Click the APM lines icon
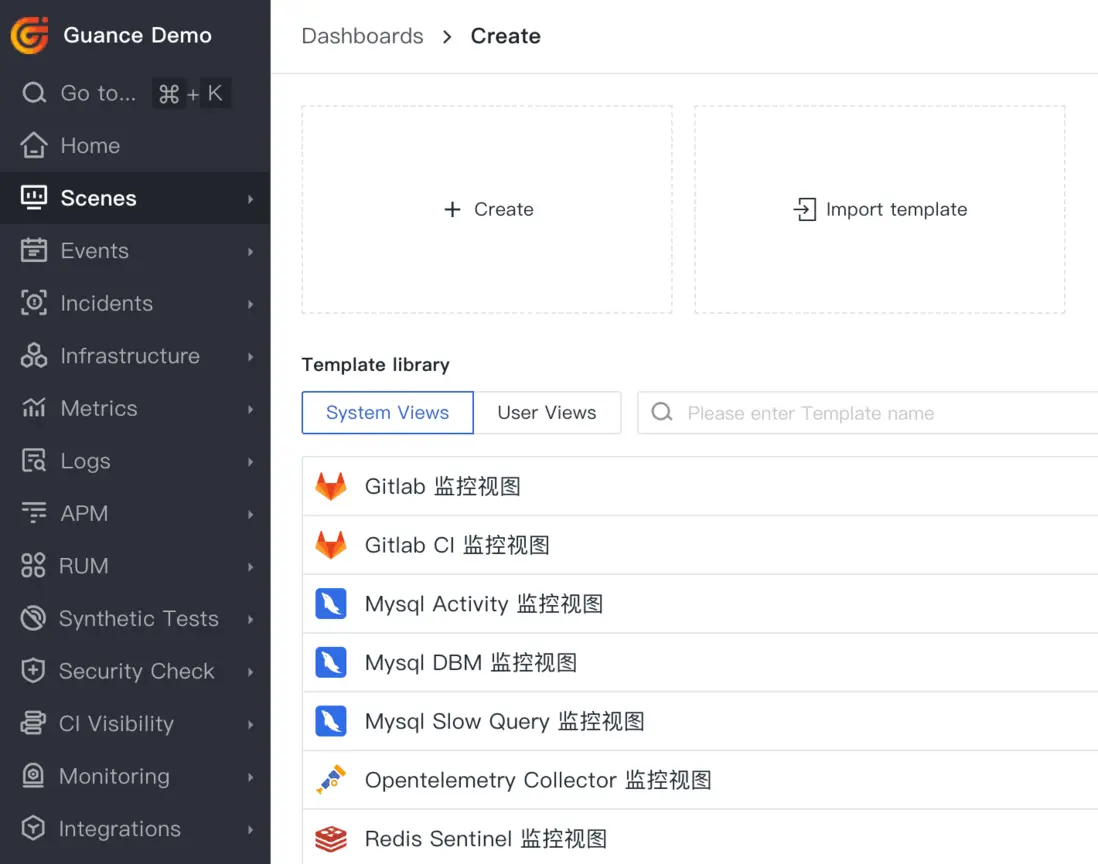Viewport: 1098px width, 864px height. point(34,513)
